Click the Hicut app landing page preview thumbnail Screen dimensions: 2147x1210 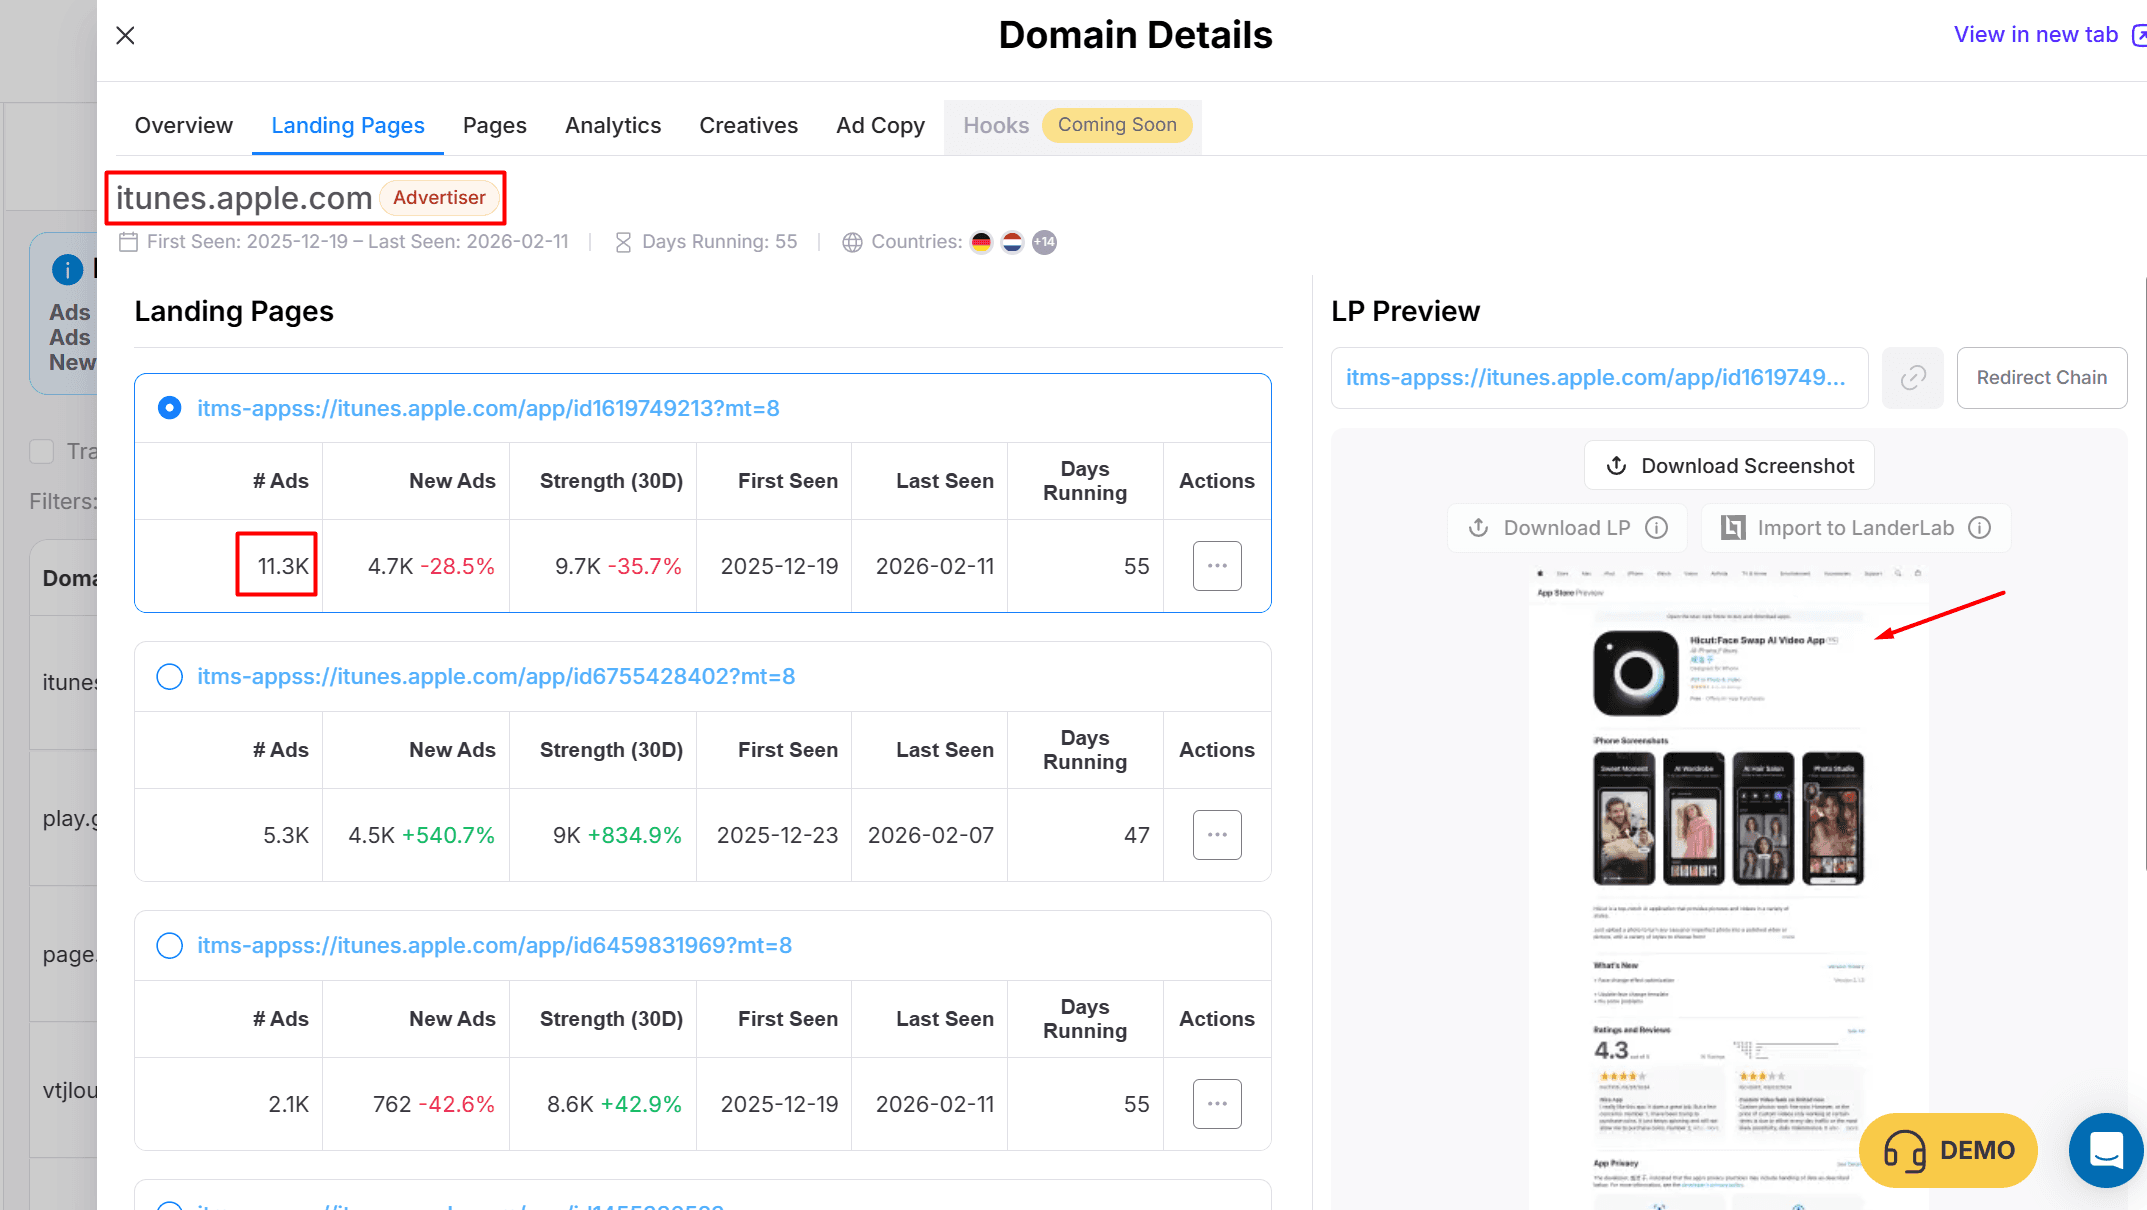(x=1728, y=880)
